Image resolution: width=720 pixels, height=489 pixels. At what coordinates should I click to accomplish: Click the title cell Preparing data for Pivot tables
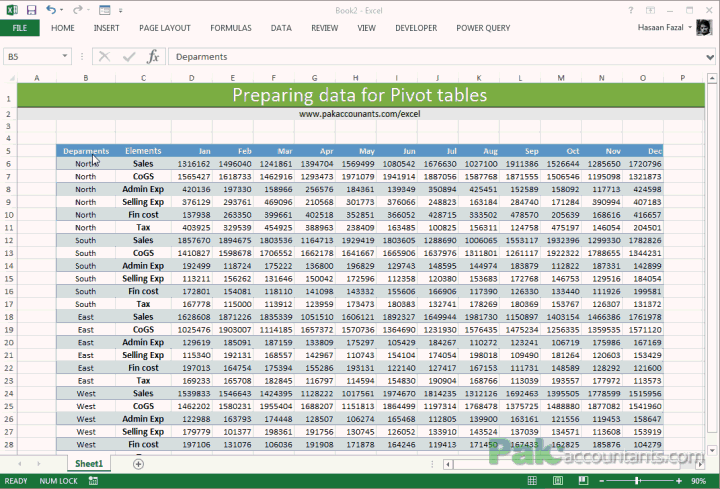(x=360, y=95)
